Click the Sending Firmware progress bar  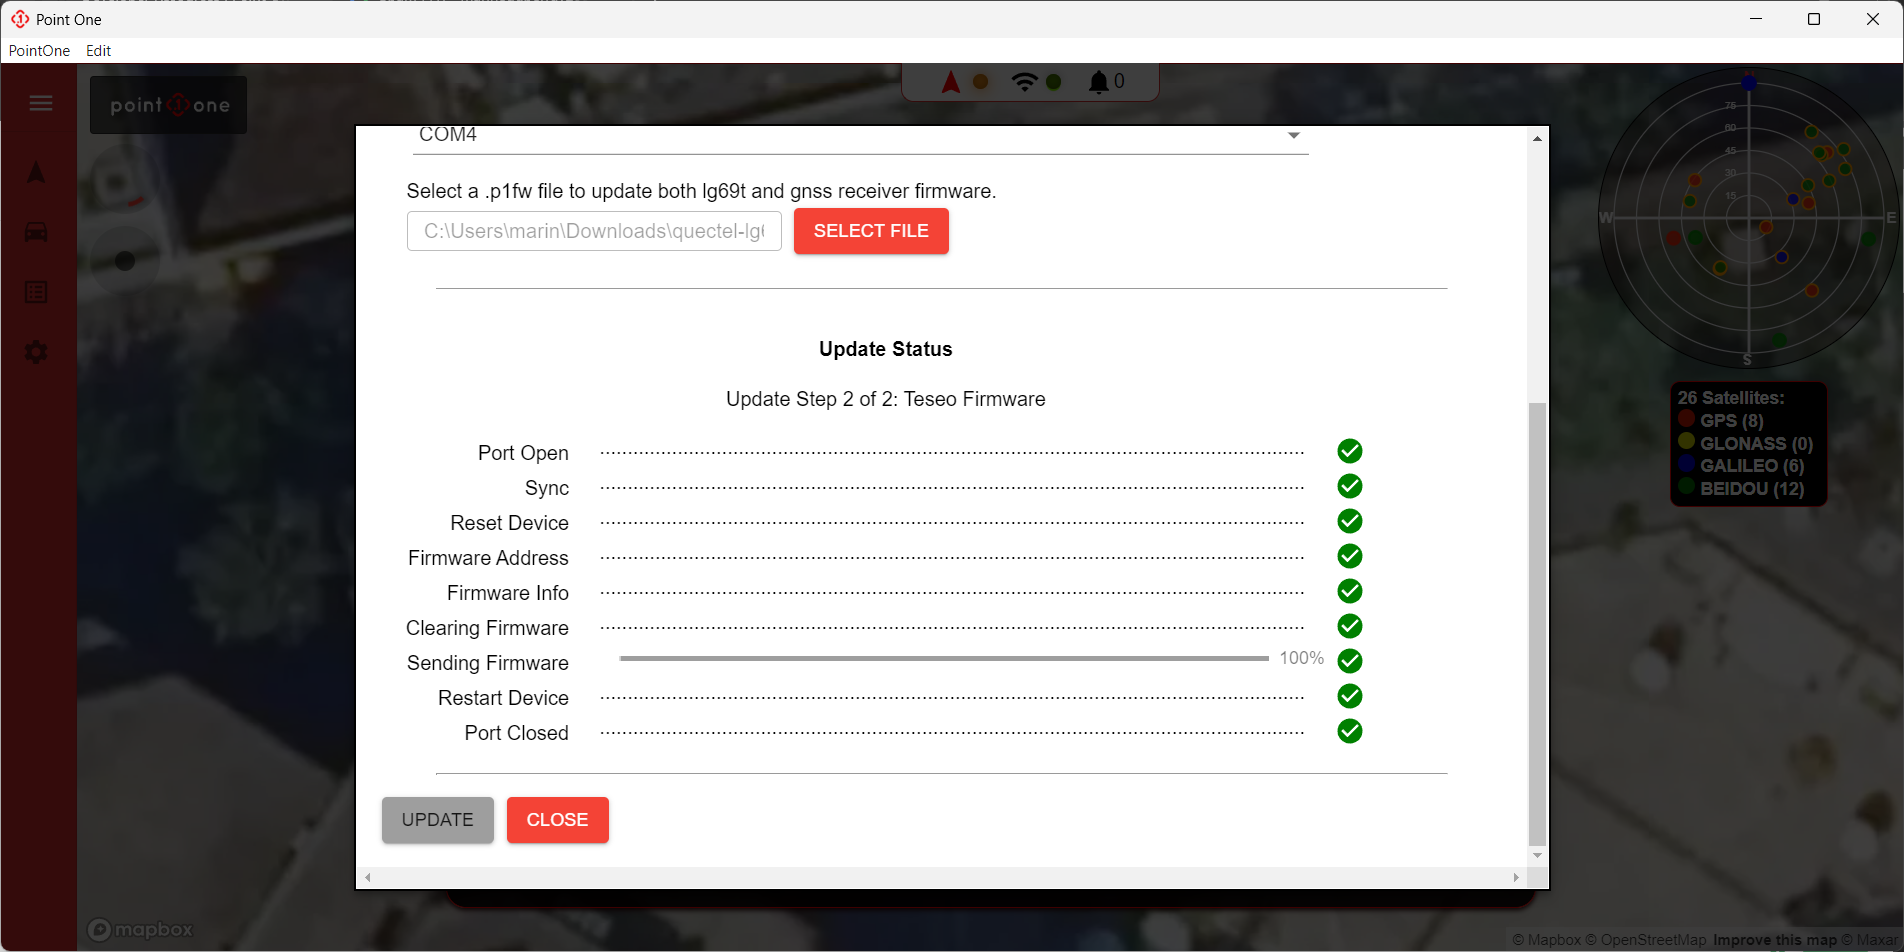click(x=944, y=658)
